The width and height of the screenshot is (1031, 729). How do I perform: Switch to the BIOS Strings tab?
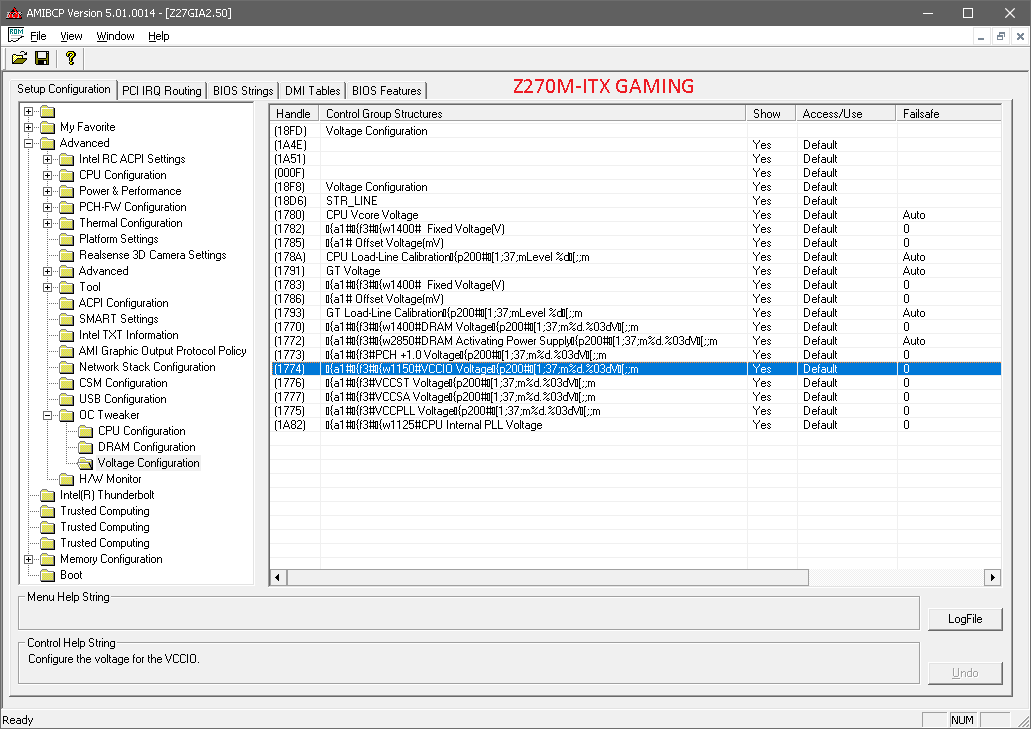pos(243,91)
